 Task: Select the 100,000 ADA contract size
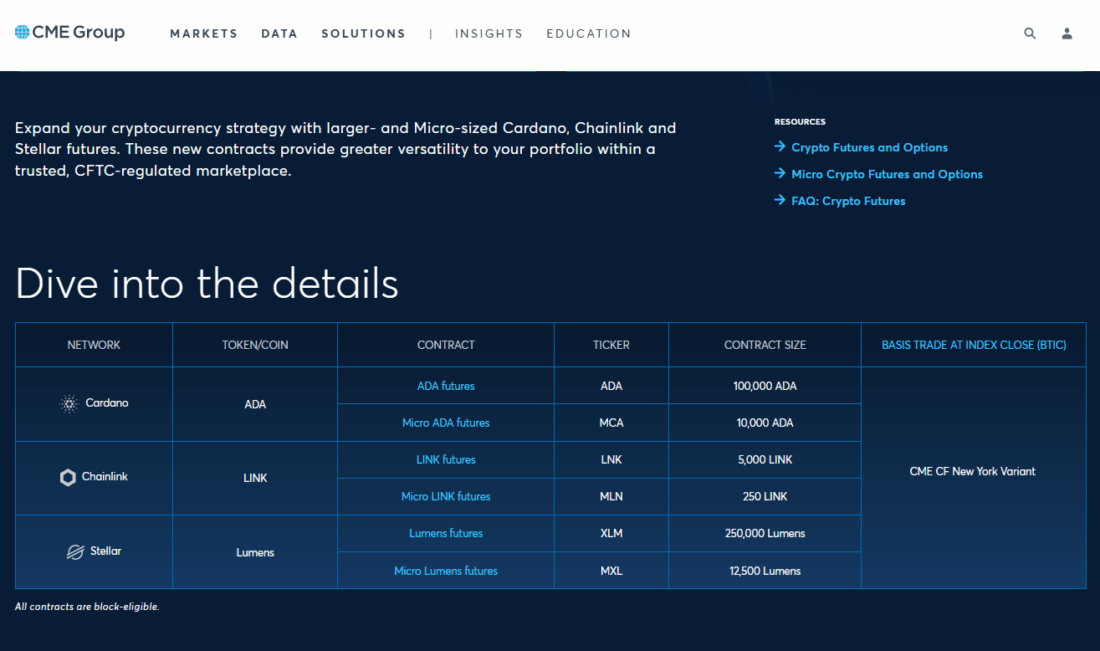[765, 386]
